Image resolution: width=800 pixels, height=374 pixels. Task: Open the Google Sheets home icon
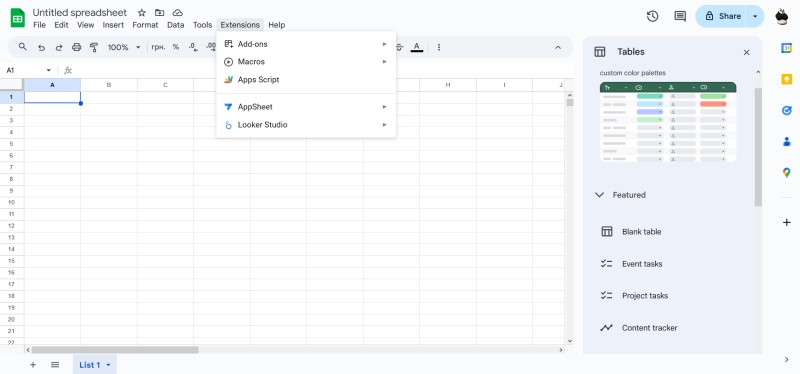(18, 18)
